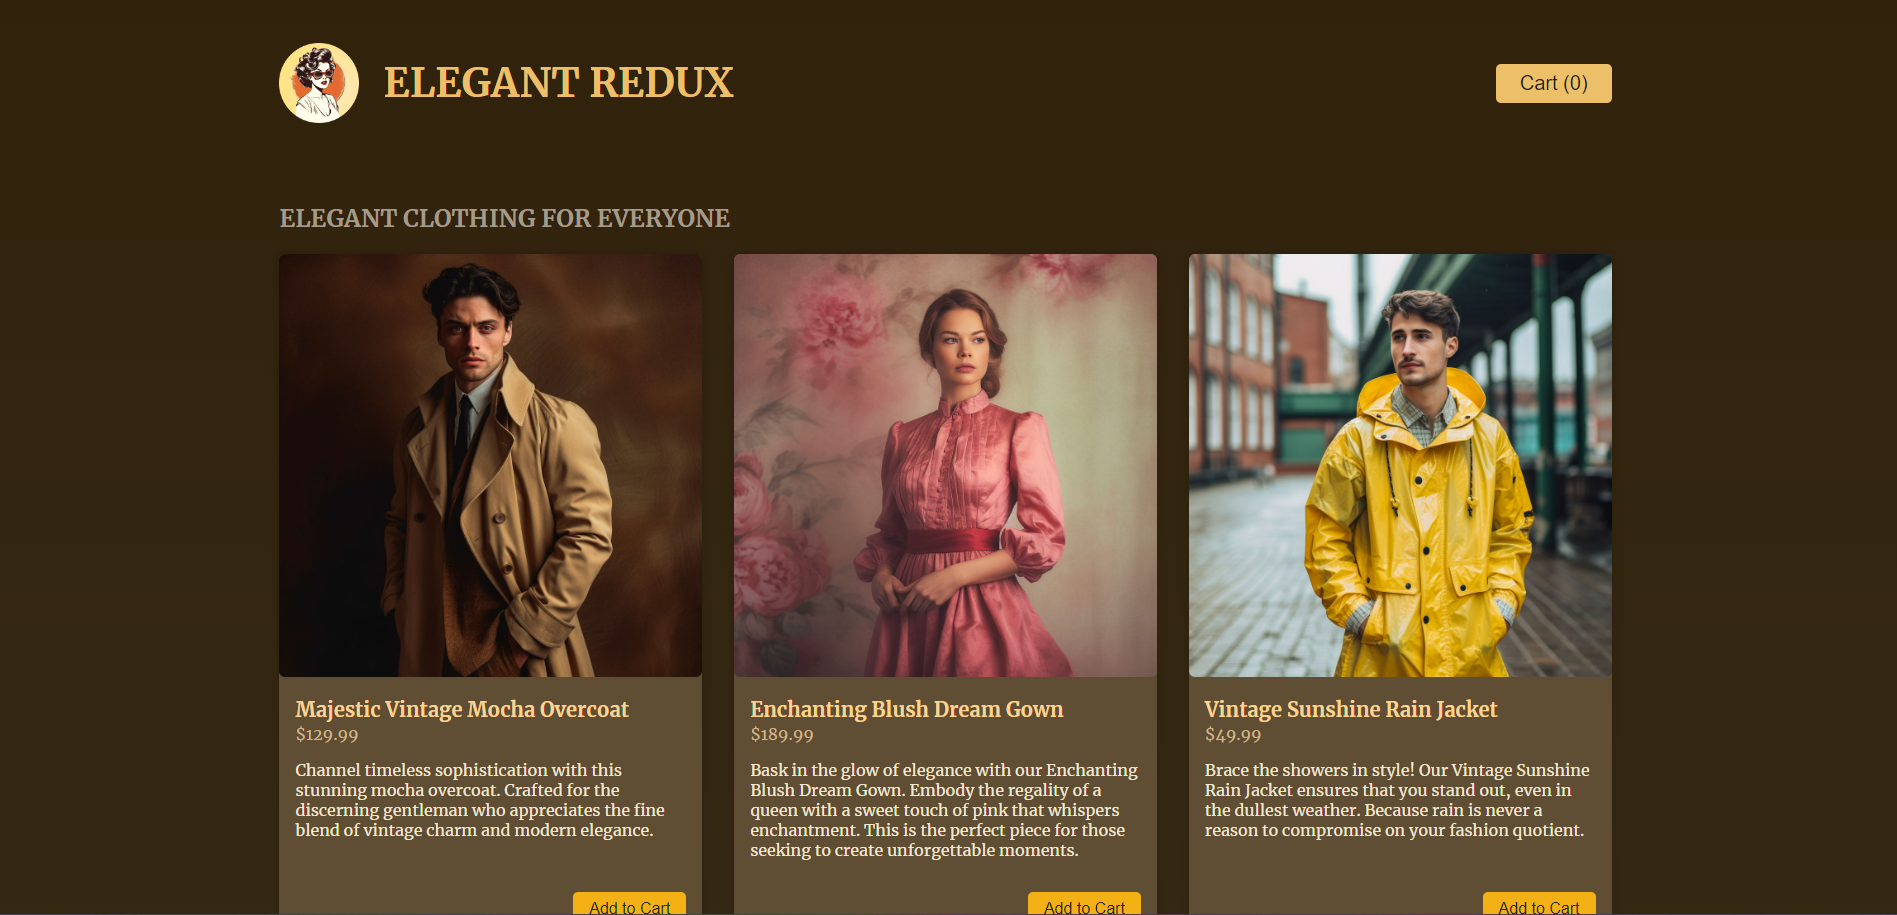Add the Sunshine Rain Jacket to cart
Viewport: 1897px width, 915px height.
coord(1539,904)
